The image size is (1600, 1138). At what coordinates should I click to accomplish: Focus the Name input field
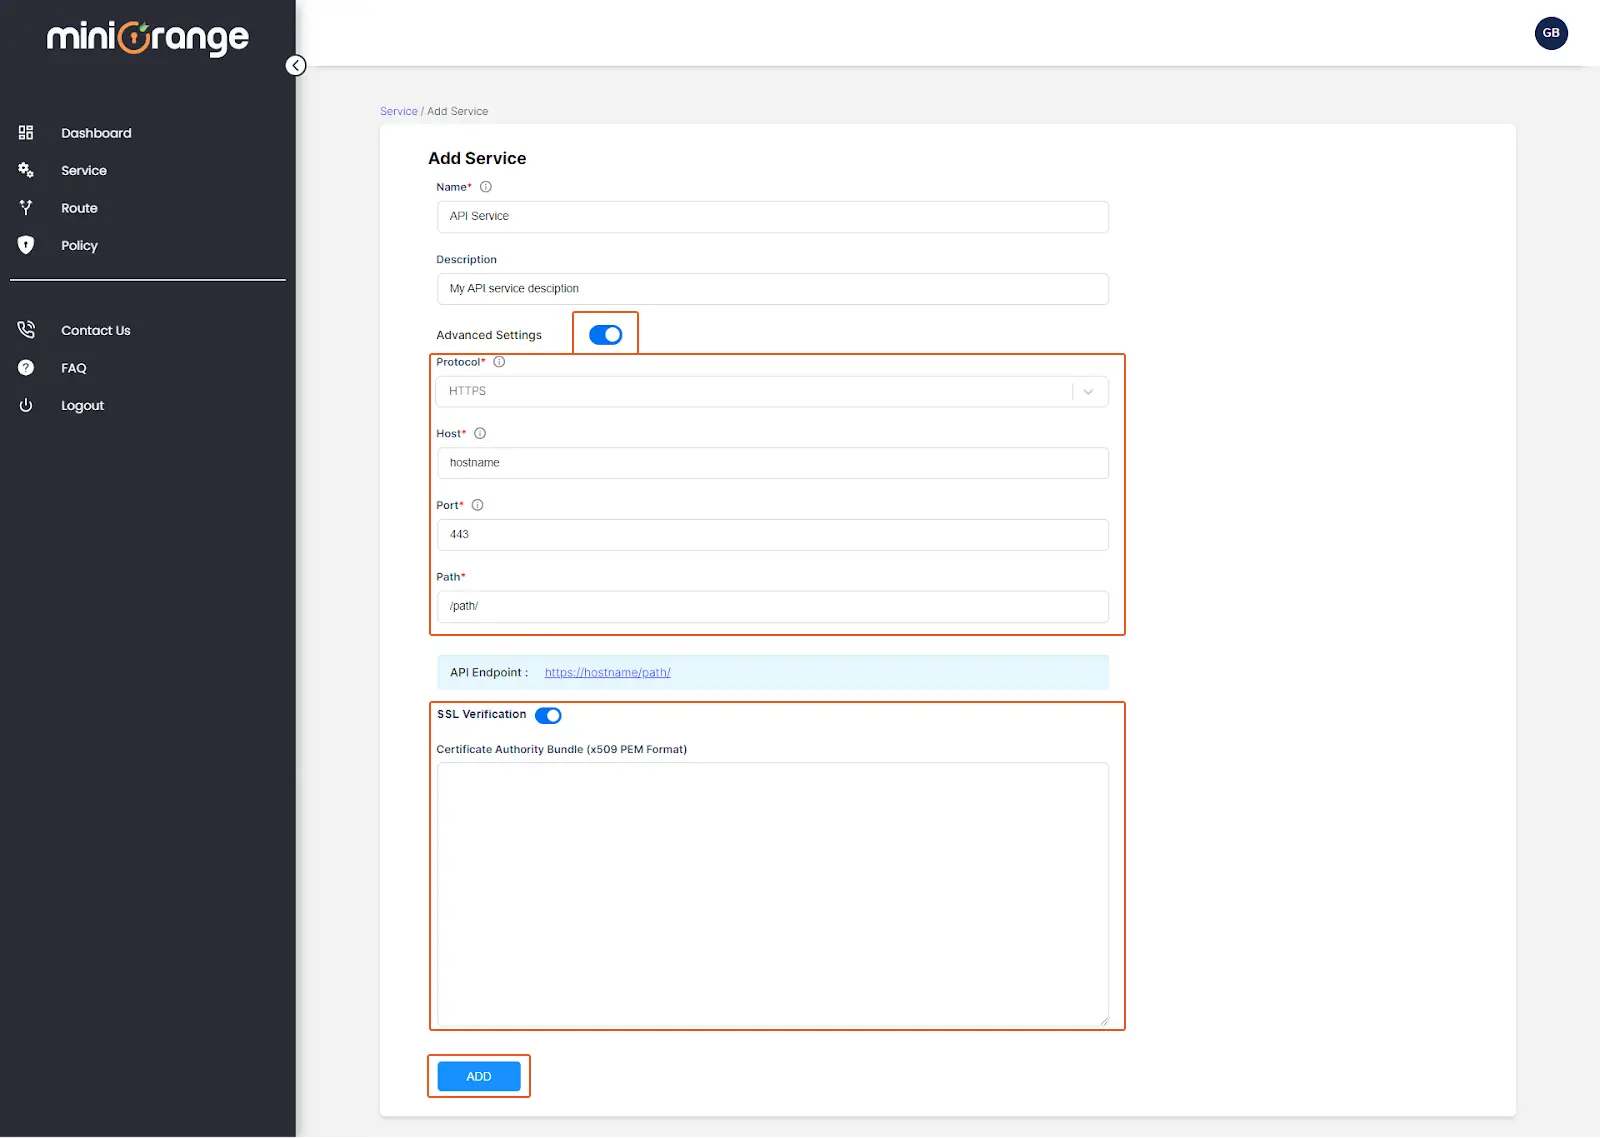click(x=772, y=217)
